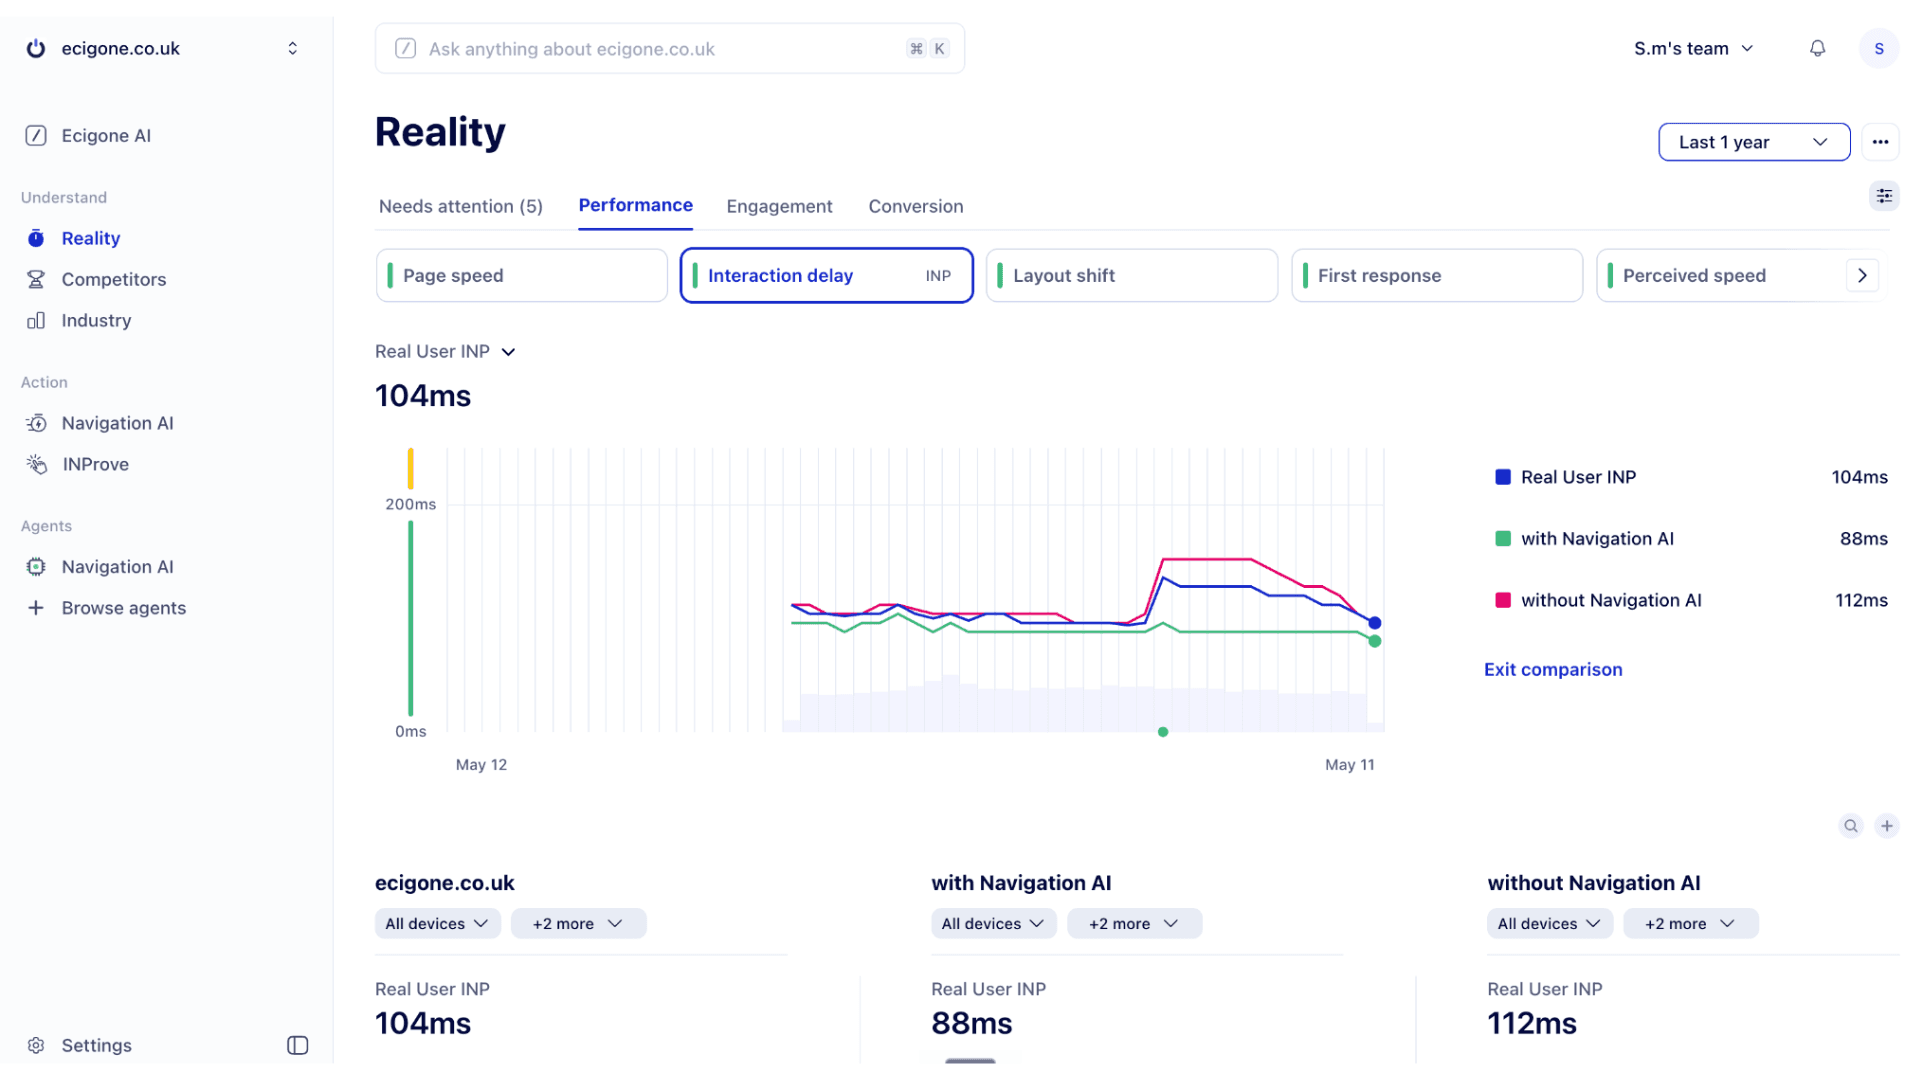Click Navigation AI icon under Action
The image size is (1920, 1080).
pyautogui.click(x=36, y=423)
